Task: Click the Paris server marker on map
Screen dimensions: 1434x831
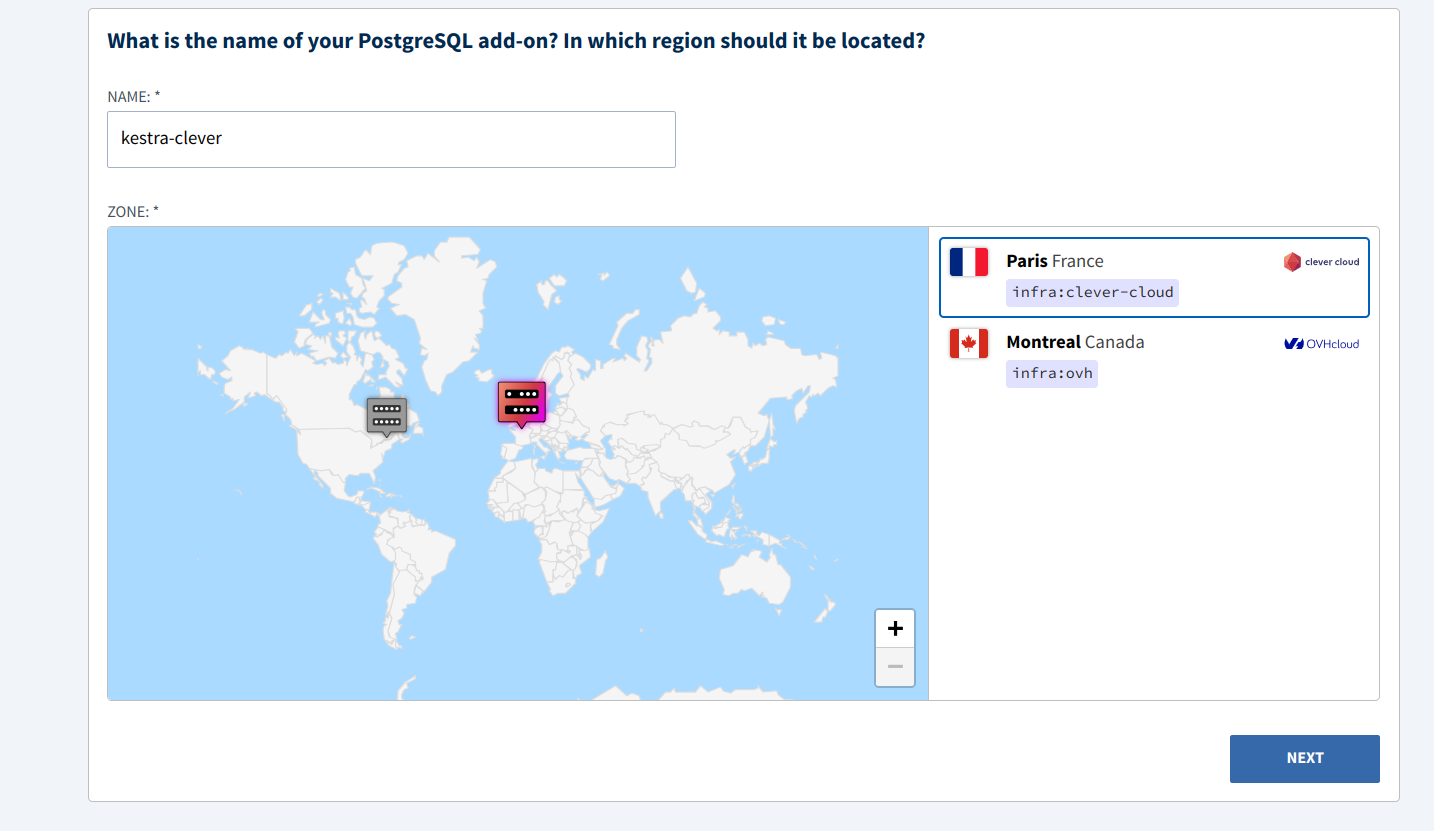Action: (521, 402)
